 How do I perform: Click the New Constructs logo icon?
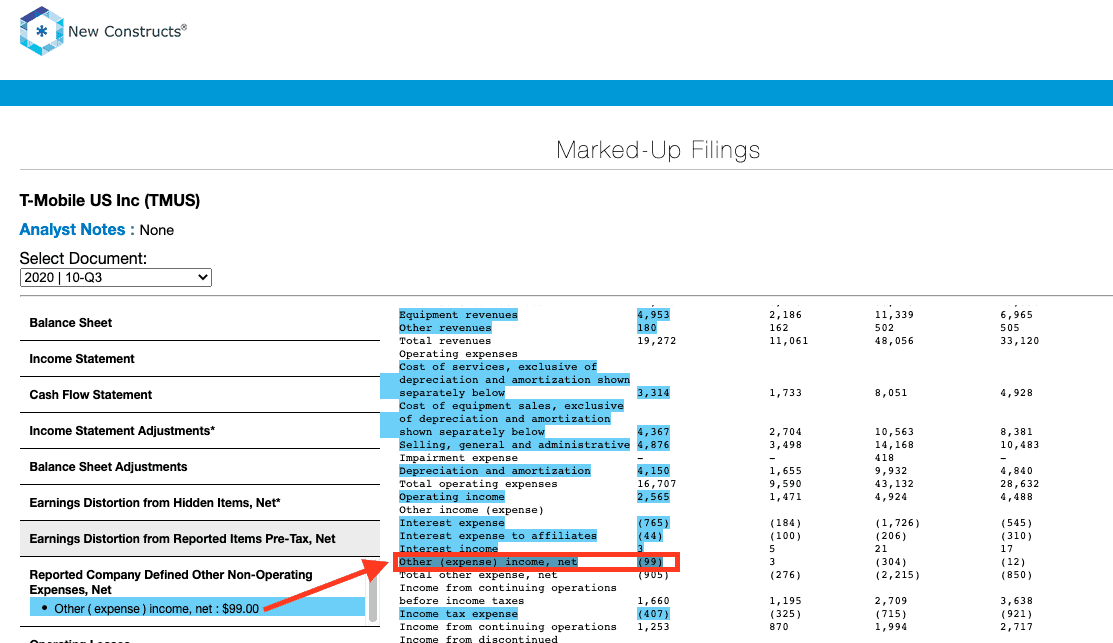coord(42,31)
